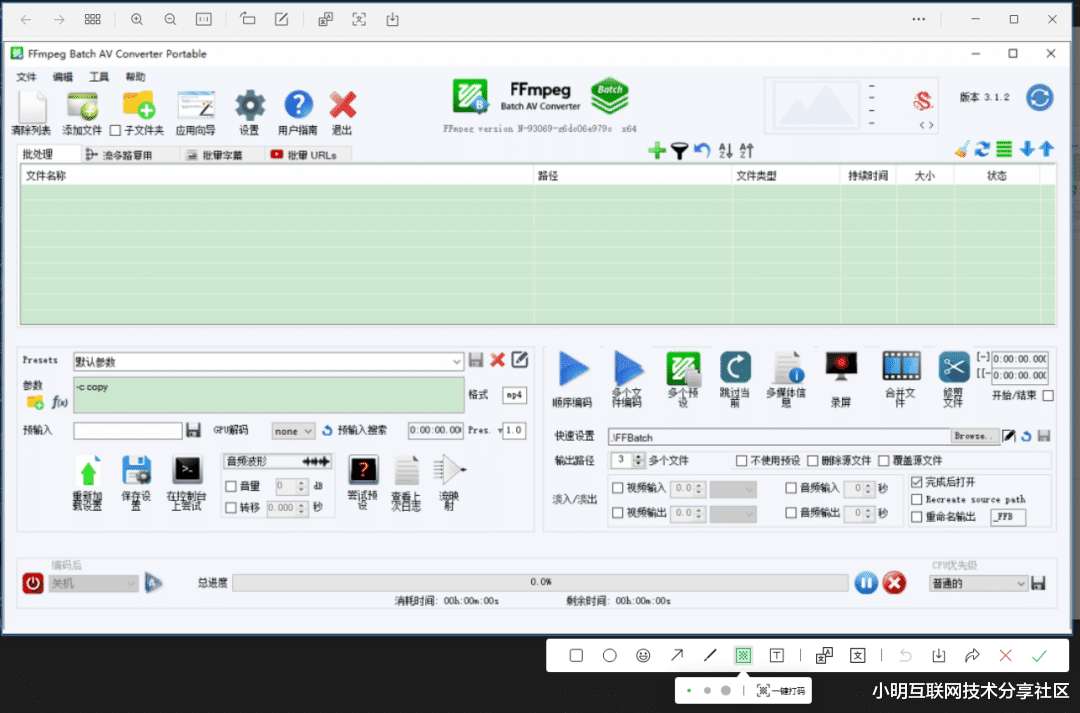Open the 编码后 dropdown showing 关机
Screen dimensions: 1080x713
coord(94,583)
